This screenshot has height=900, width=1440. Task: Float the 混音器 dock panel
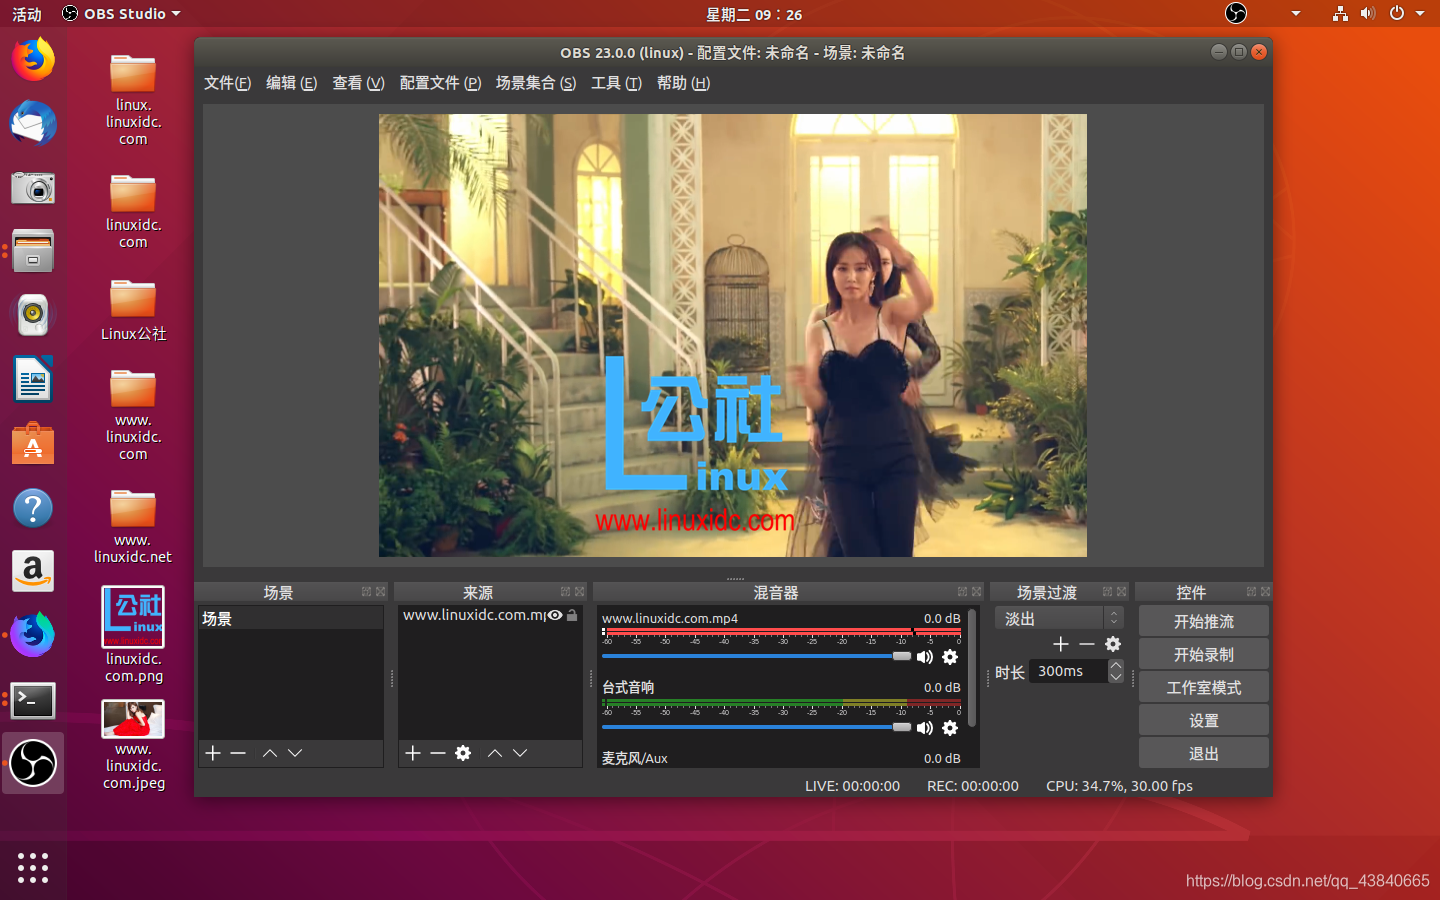[962, 592]
